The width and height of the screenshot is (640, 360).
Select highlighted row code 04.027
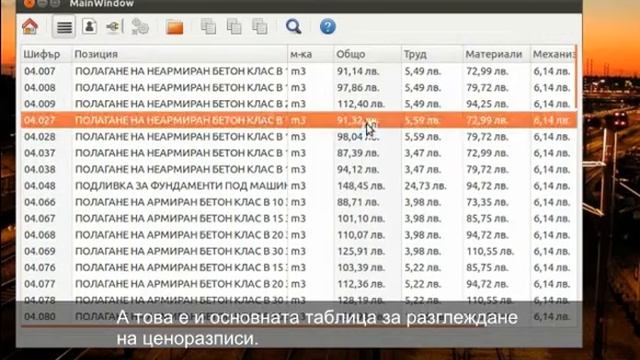pos(40,120)
